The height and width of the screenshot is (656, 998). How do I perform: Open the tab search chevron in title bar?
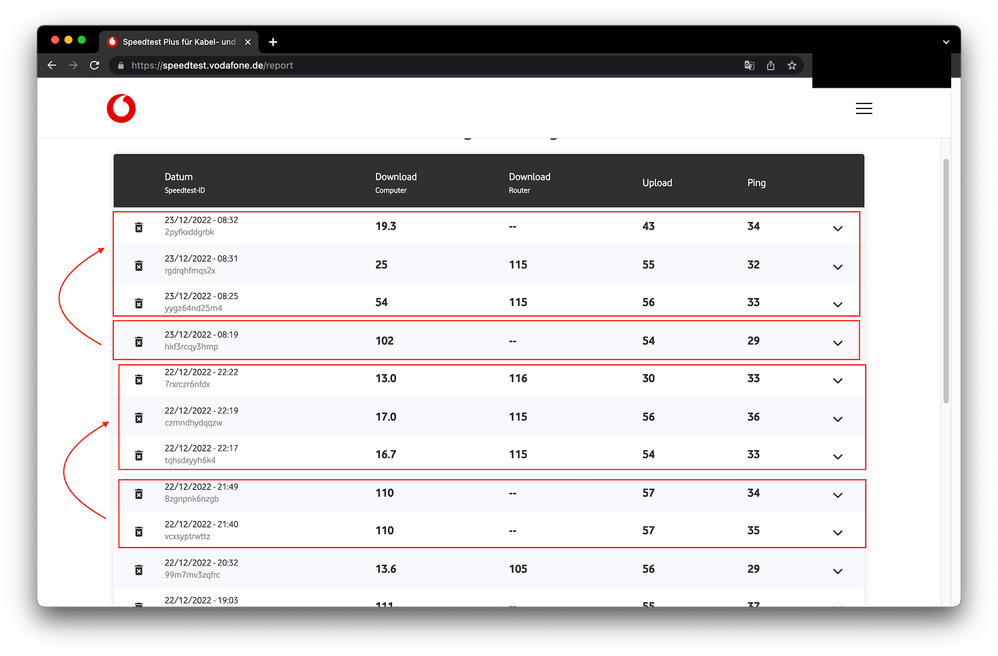tap(946, 42)
